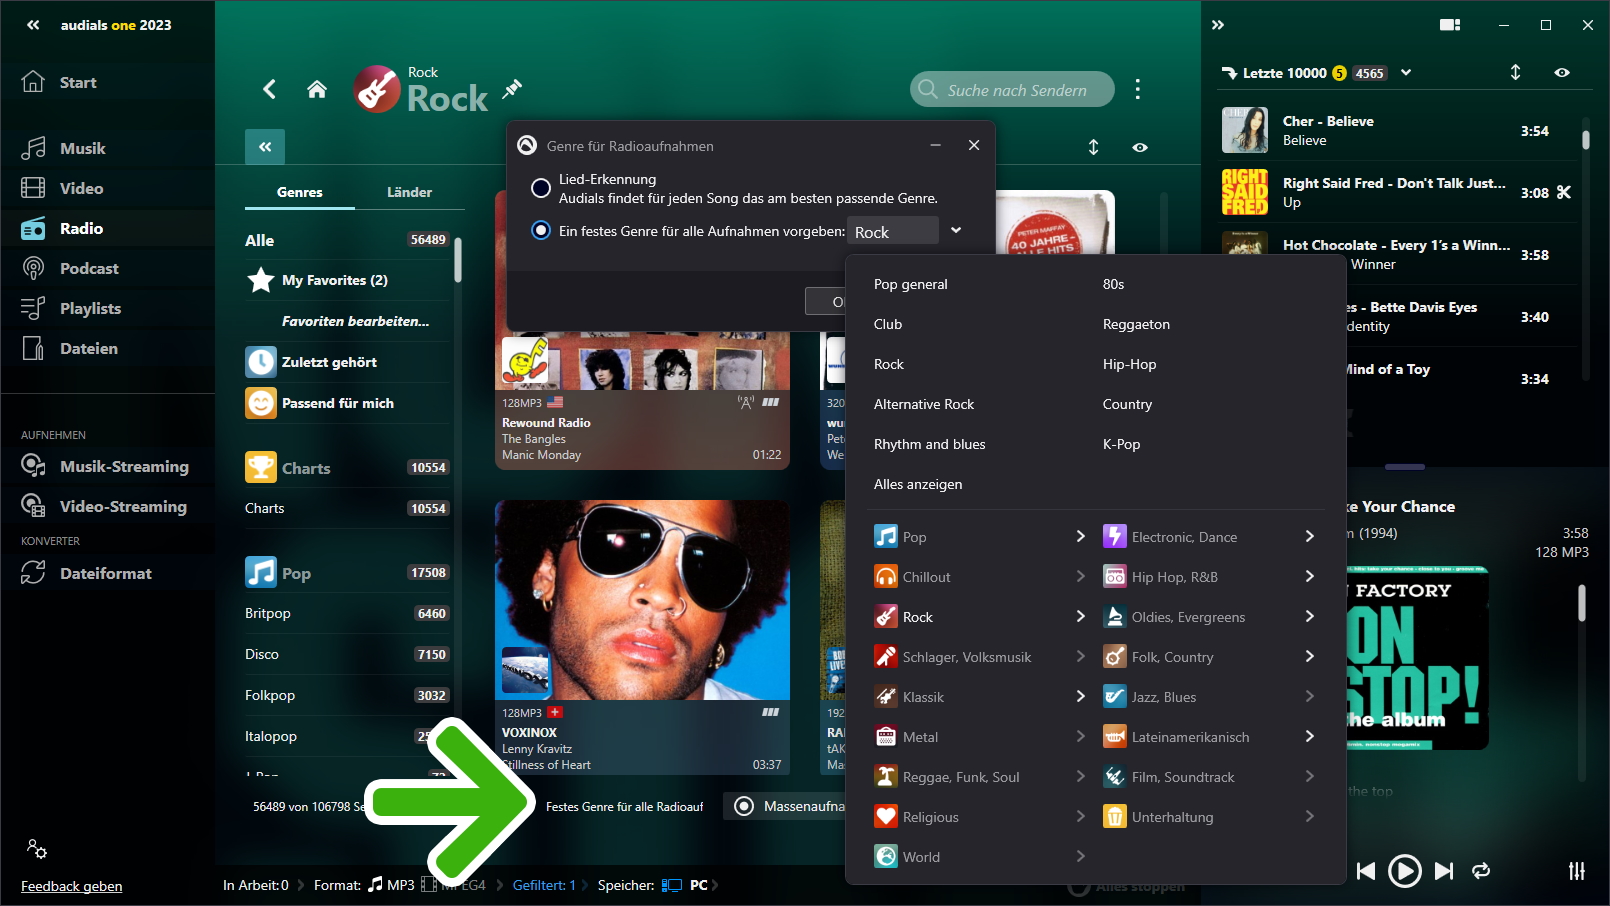This screenshot has width=1610, height=906.
Task: Go to radio home view
Action: (x=317, y=89)
